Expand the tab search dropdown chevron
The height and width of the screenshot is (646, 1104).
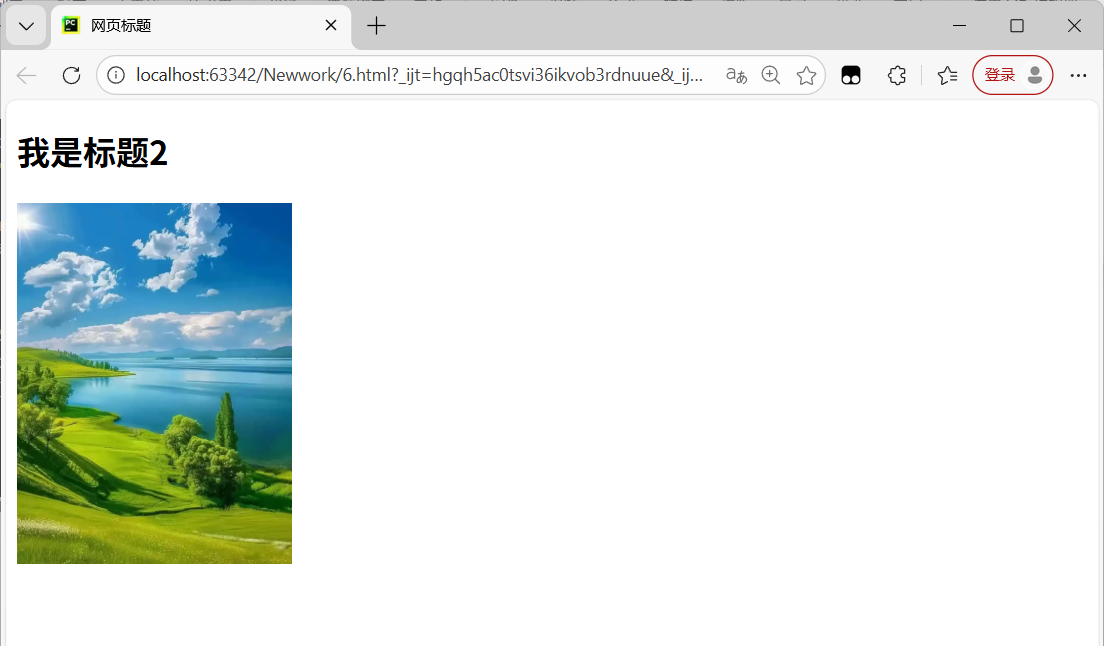pyautogui.click(x=26, y=27)
